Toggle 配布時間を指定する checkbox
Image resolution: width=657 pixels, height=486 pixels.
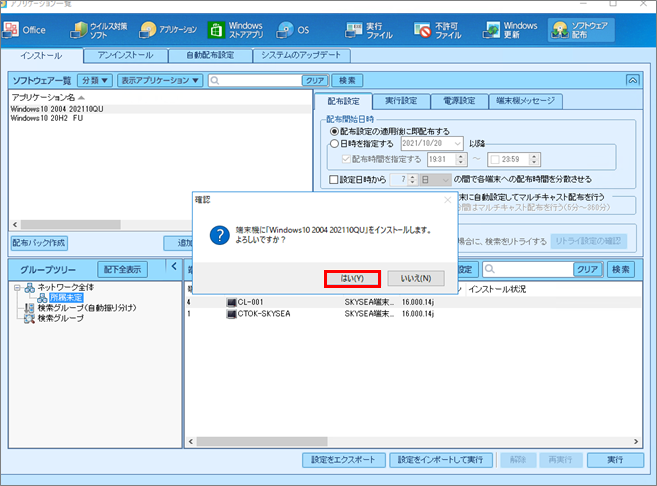[x=346, y=159]
